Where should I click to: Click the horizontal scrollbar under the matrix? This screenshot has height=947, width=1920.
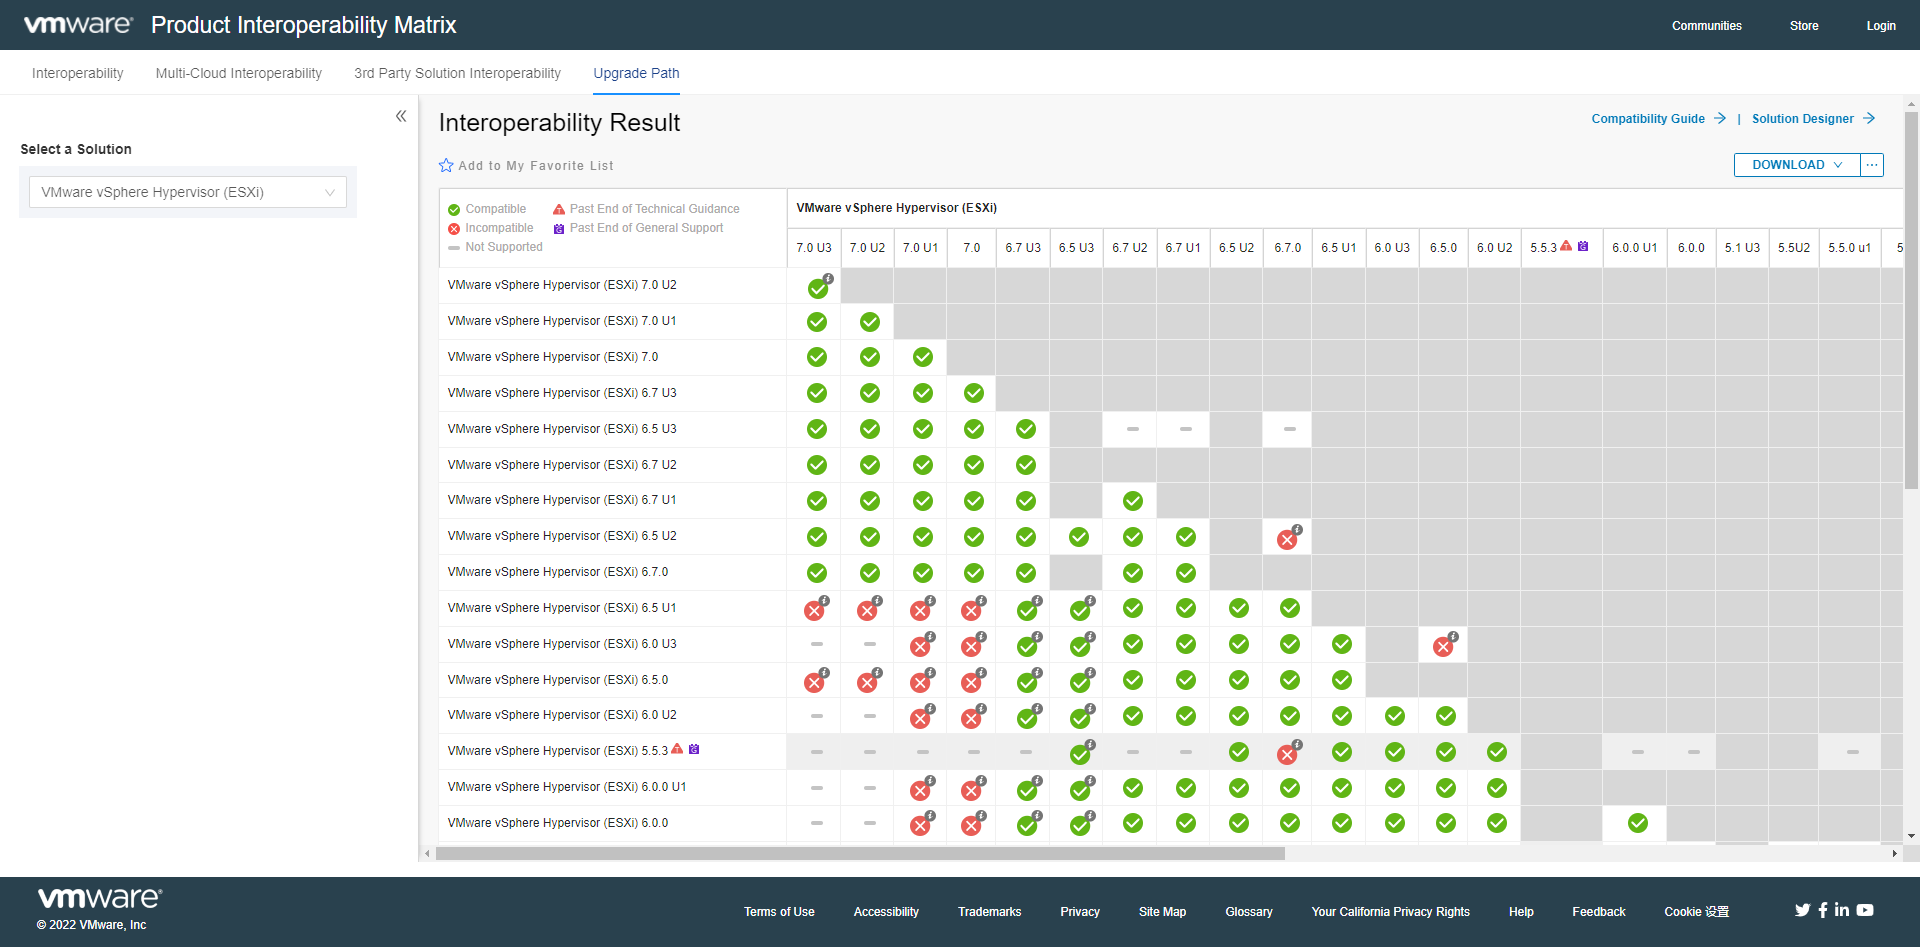(860, 854)
